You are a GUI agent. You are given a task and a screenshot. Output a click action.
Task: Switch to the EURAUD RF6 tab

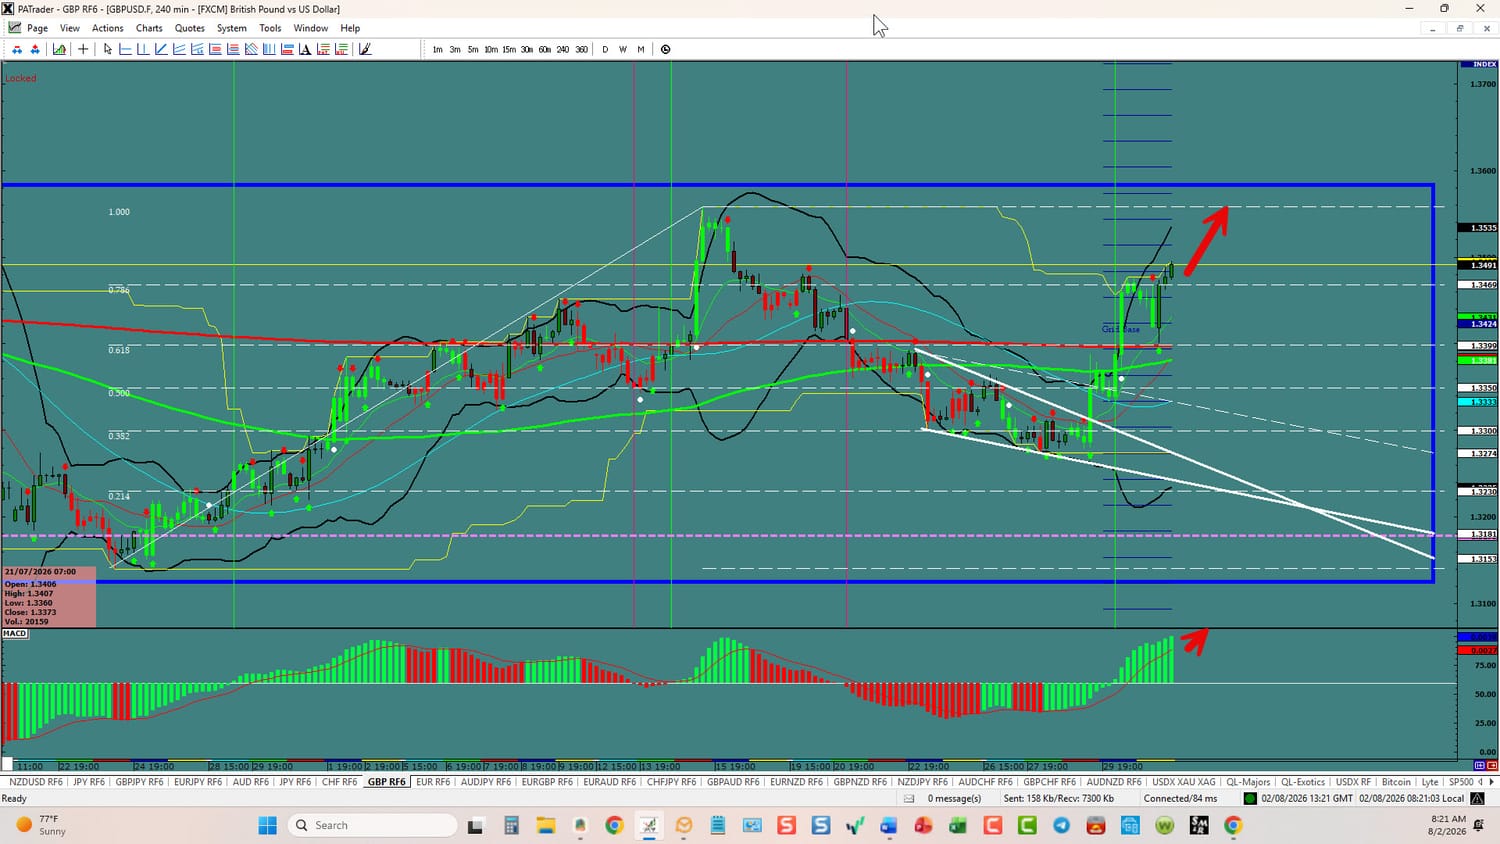pyautogui.click(x=609, y=782)
